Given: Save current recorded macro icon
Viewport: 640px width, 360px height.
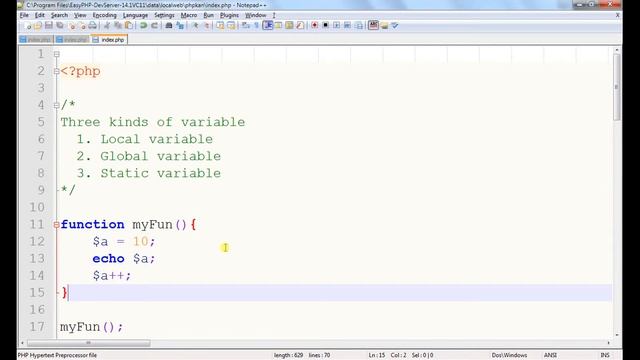Looking at the screenshot, I should tap(358, 26).
